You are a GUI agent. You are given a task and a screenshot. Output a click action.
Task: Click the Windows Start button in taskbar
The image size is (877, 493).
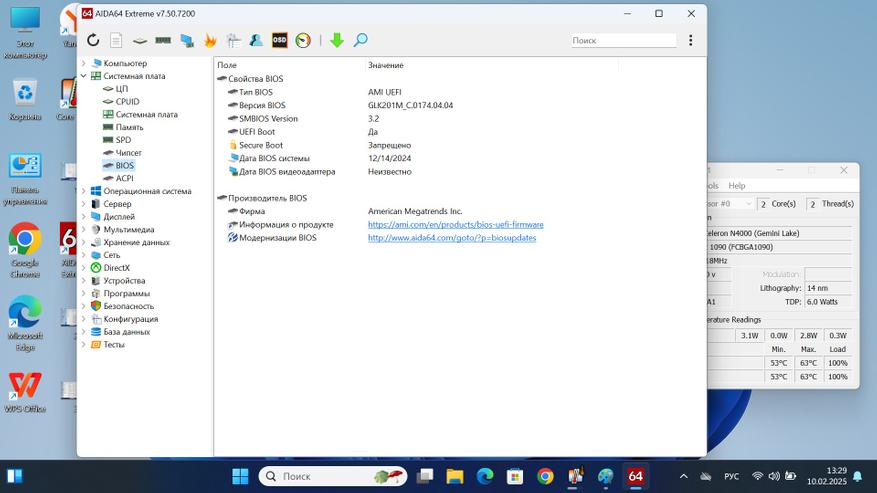(241, 476)
